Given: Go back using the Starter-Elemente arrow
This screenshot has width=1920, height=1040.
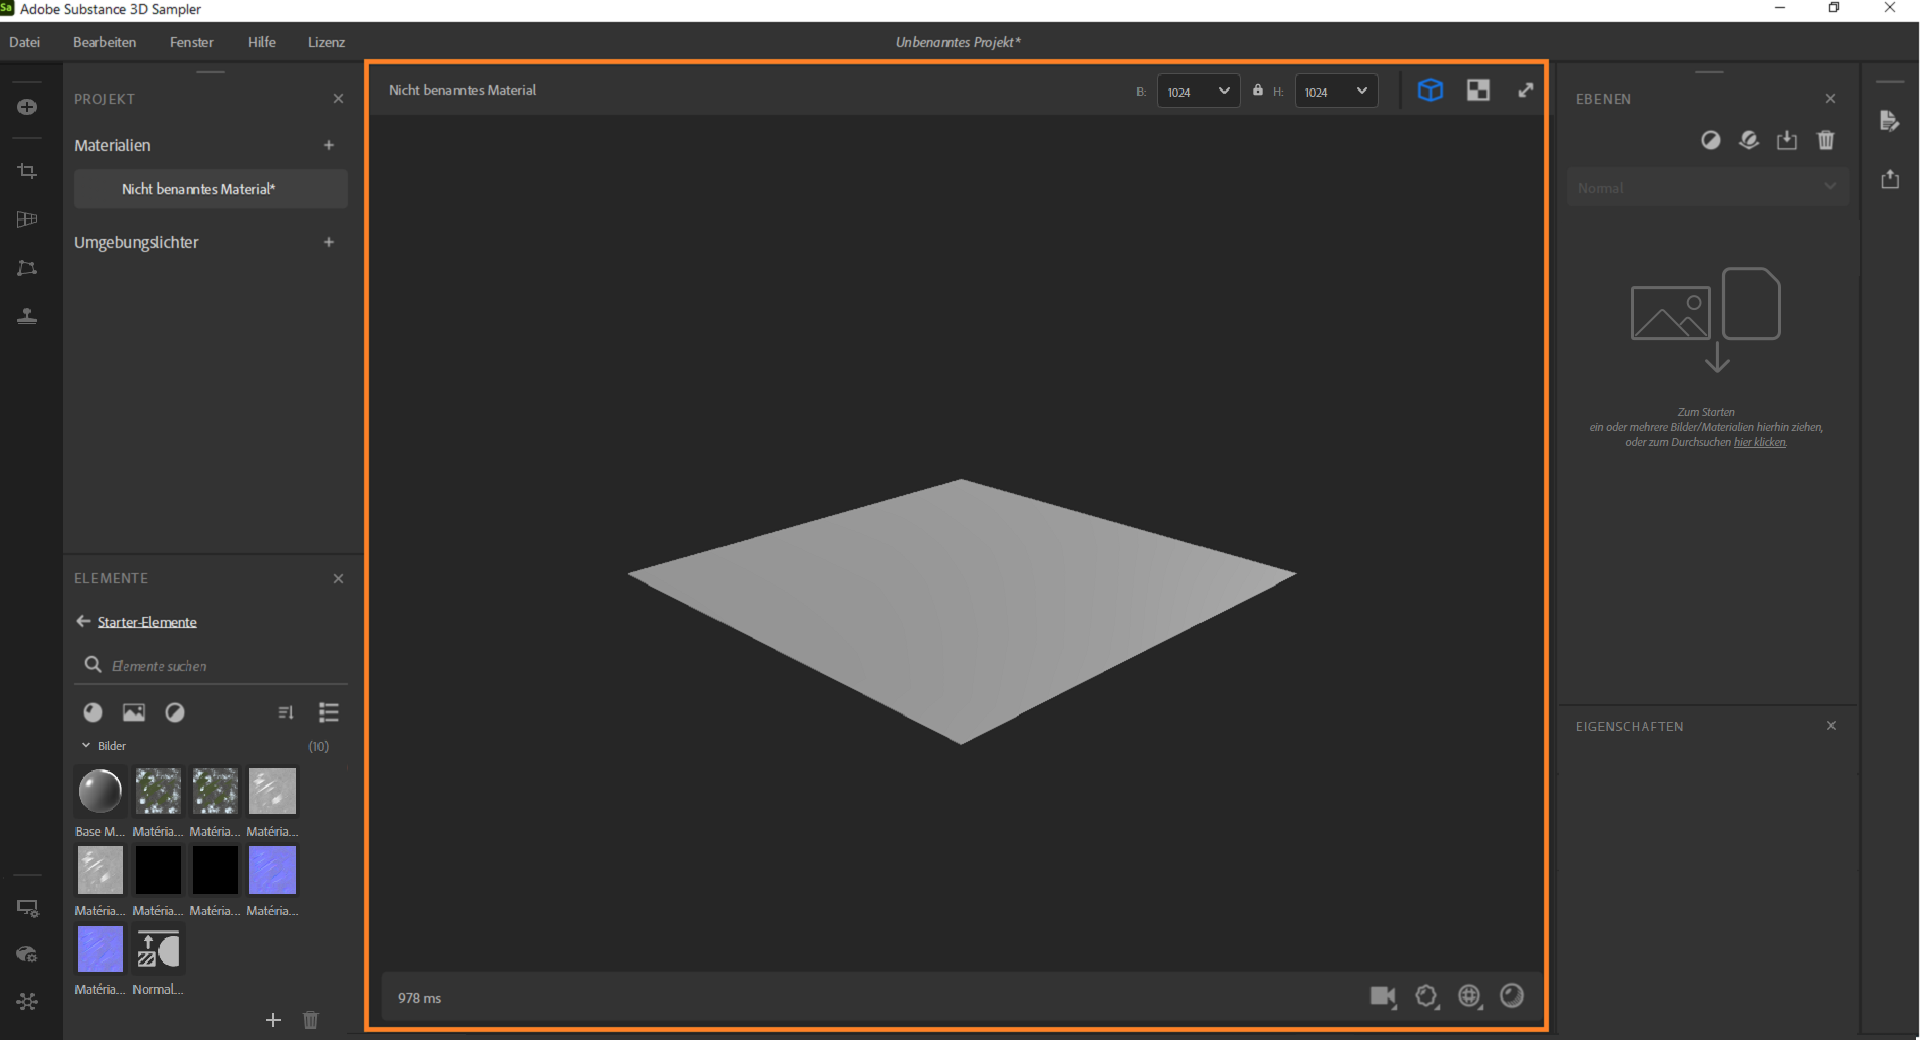Looking at the screenshot, I should click(x=83, y=621).
